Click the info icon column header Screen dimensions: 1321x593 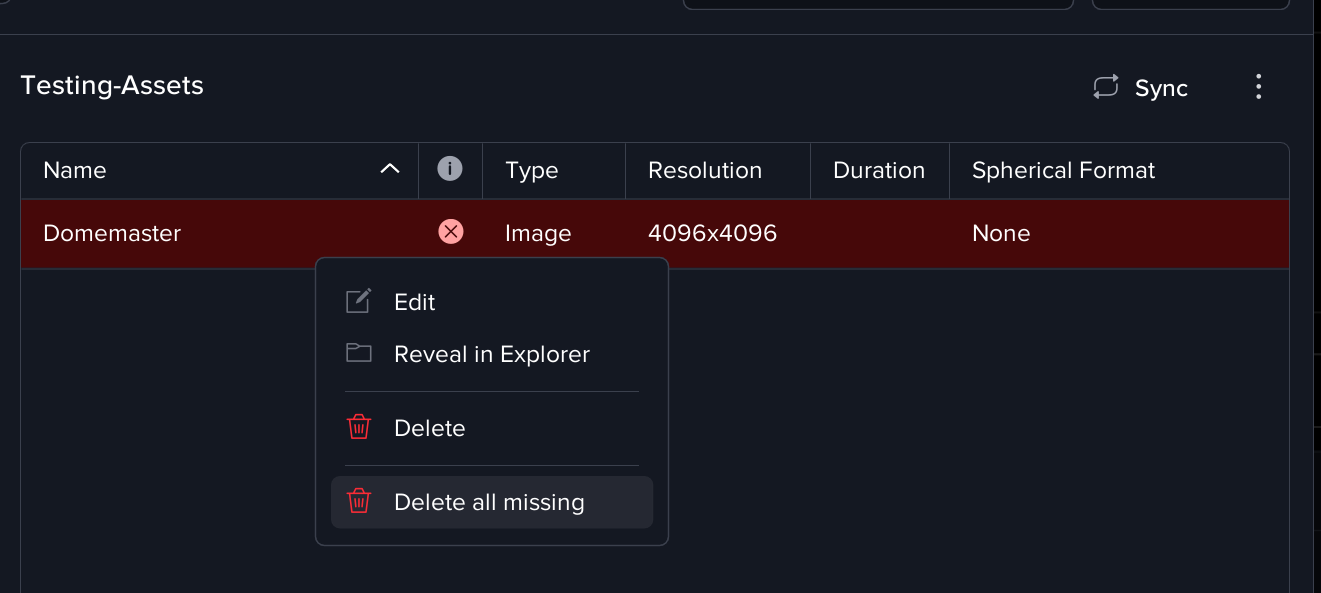pyautogui.click(x=450, y=170)
